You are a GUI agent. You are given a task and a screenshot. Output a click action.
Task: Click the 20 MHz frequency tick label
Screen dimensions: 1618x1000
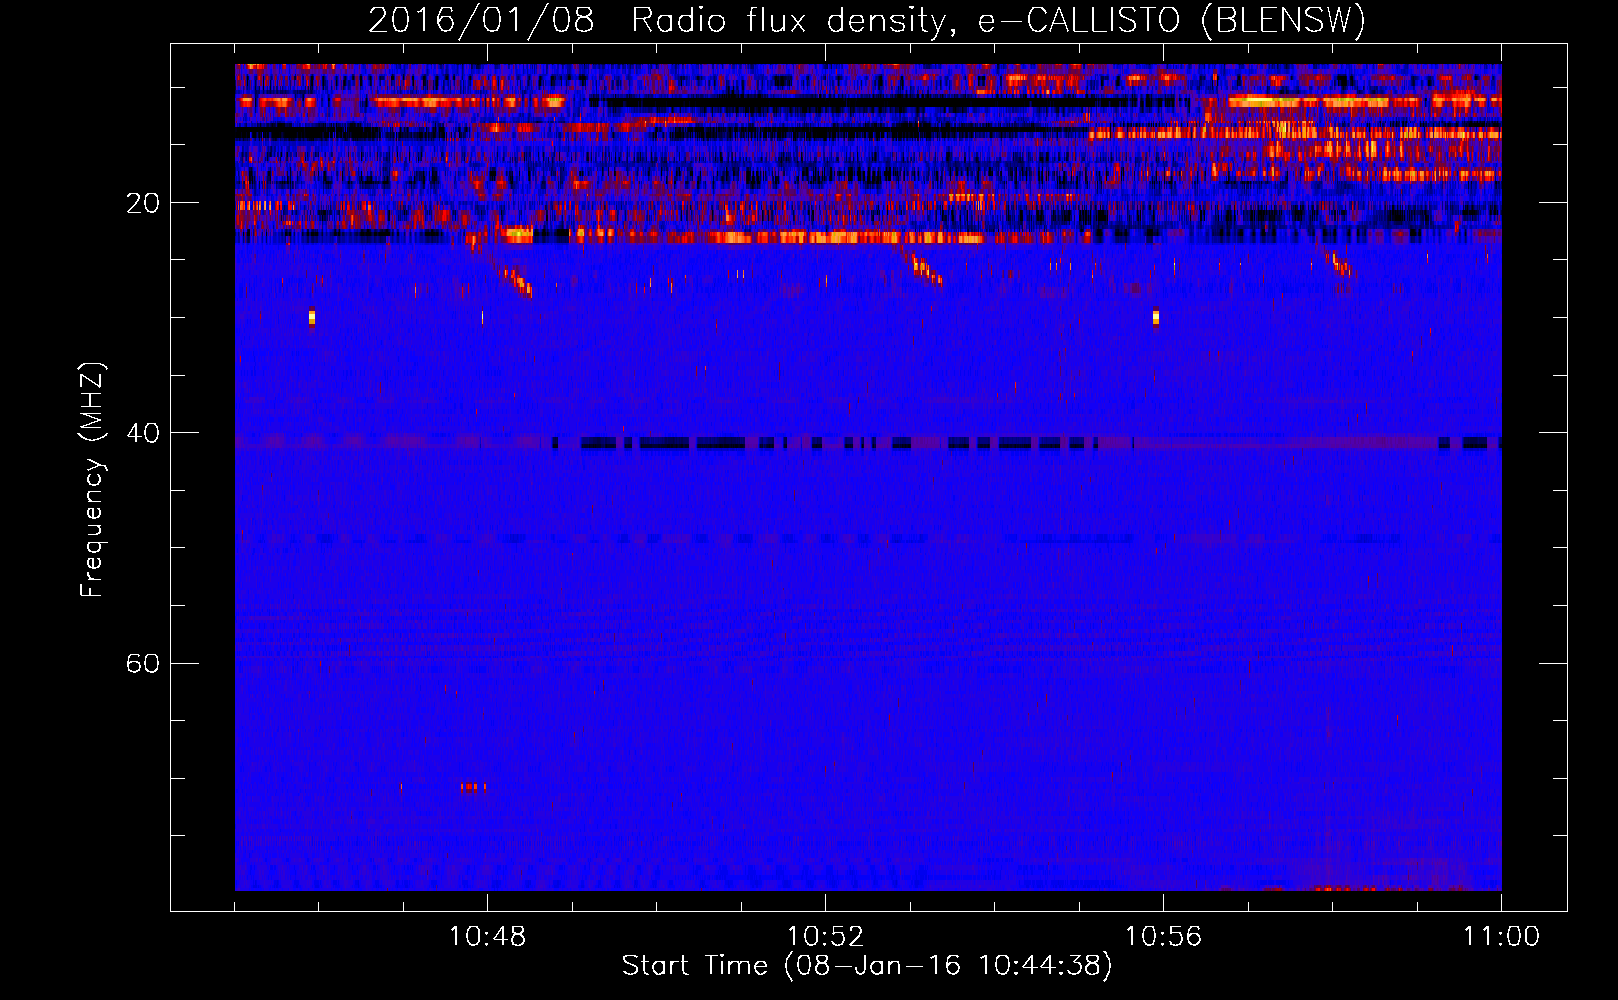pyautogui.click(x=142, y=203)
